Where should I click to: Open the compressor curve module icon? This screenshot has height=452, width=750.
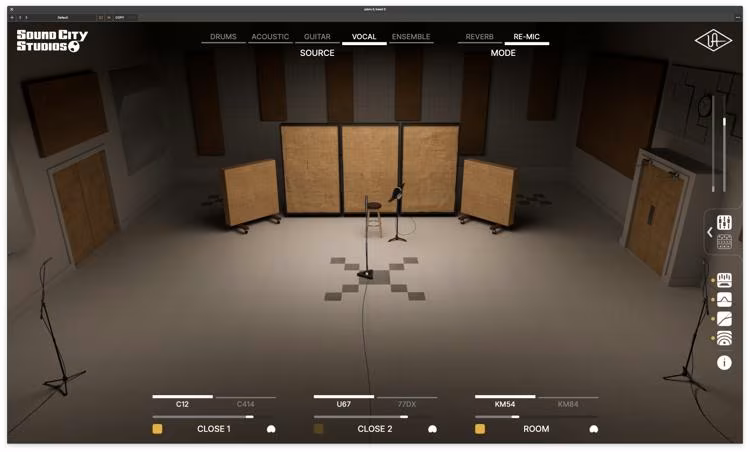[724, 319]
